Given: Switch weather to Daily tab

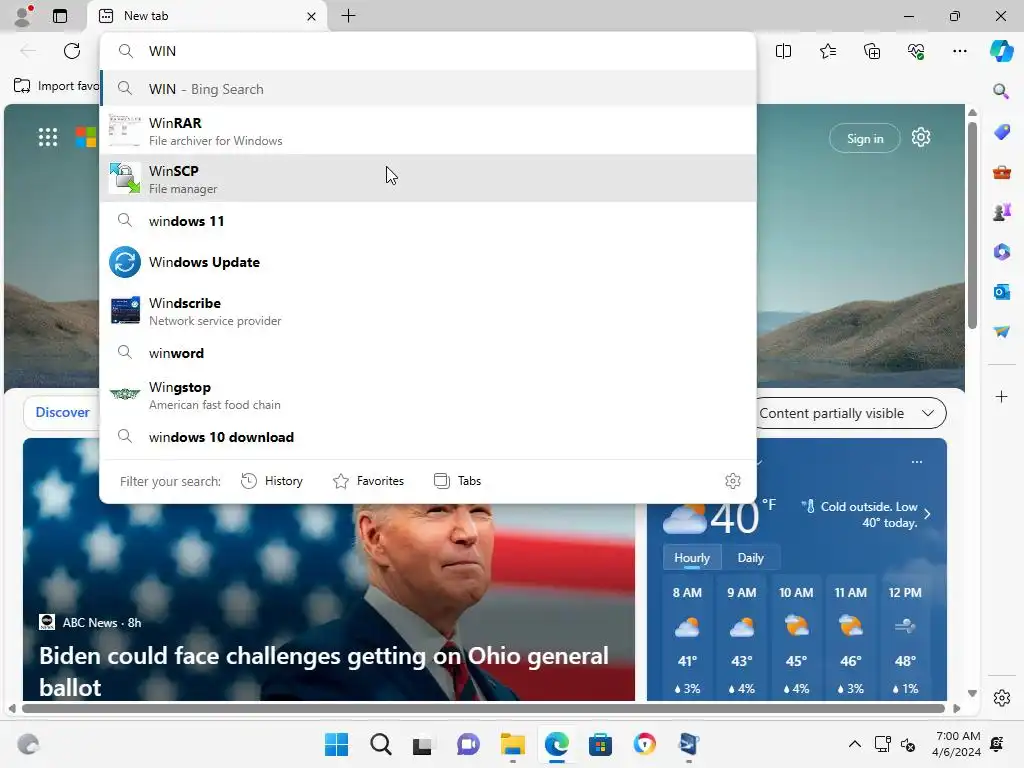Looking at the screenshot, I should coord(750,558).
